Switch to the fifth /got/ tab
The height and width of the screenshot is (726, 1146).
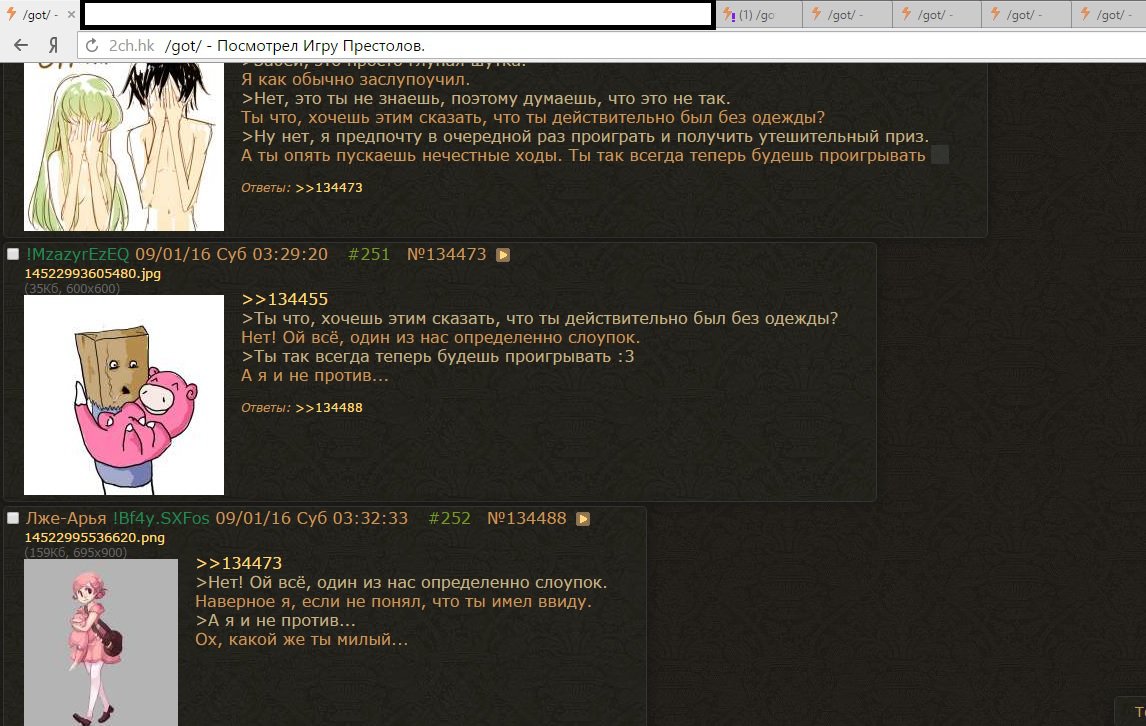tap(1025, 14)
